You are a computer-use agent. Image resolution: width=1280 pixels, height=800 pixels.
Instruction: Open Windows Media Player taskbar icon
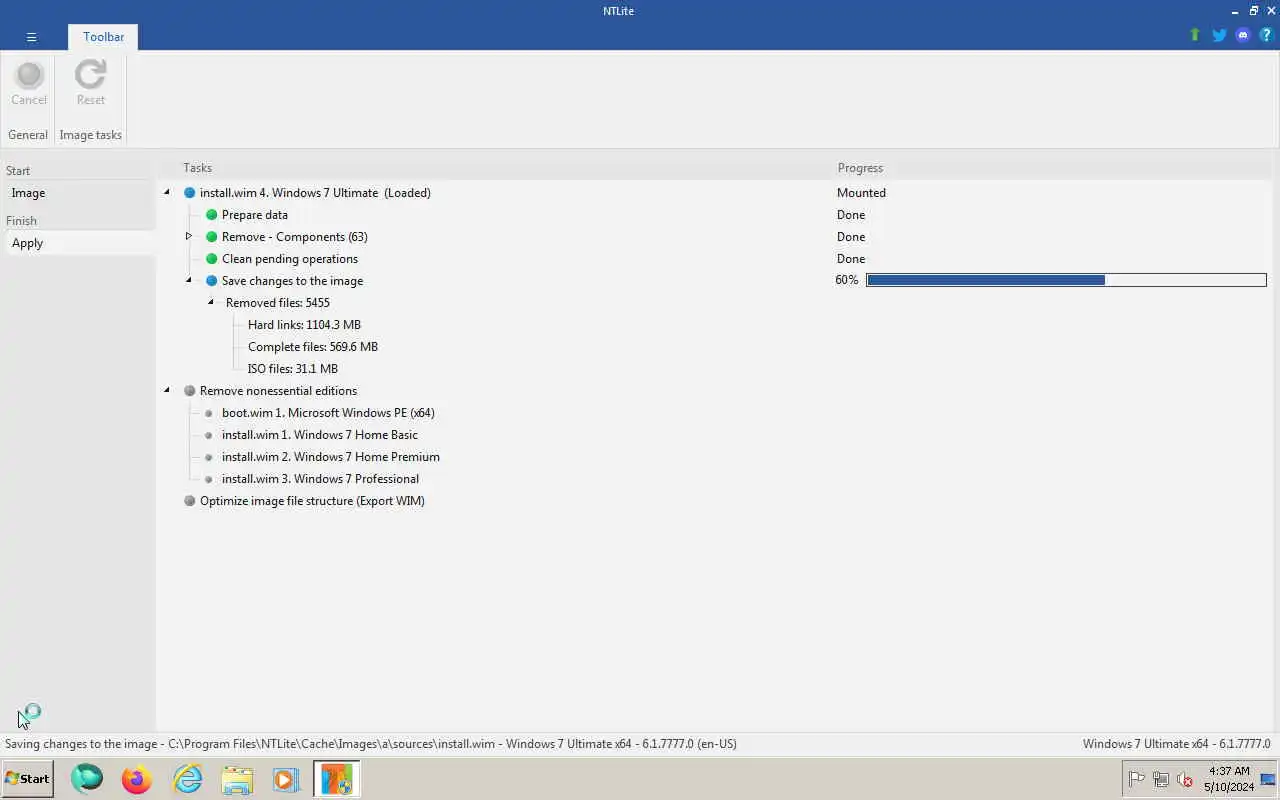(x=286, y=778)
